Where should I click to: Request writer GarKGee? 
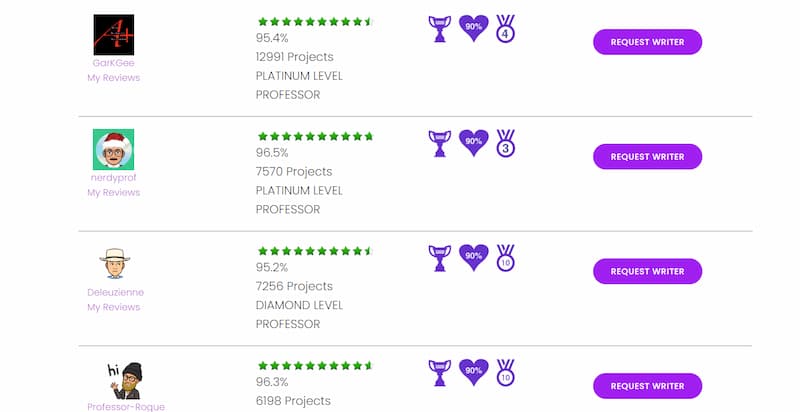click(x=647, y=42)
